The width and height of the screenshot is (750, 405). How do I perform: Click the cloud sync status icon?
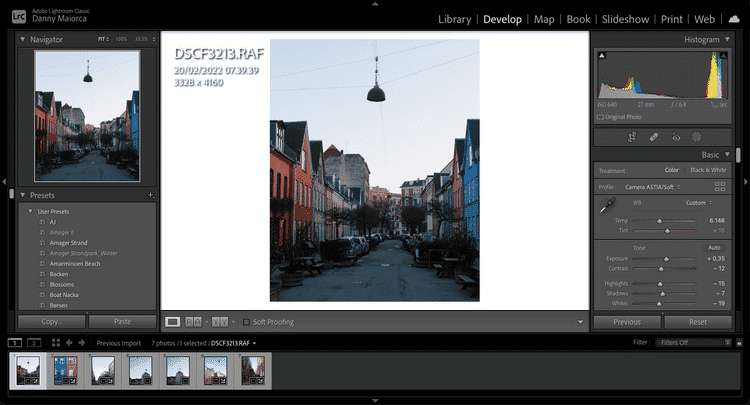pos(733,19)
